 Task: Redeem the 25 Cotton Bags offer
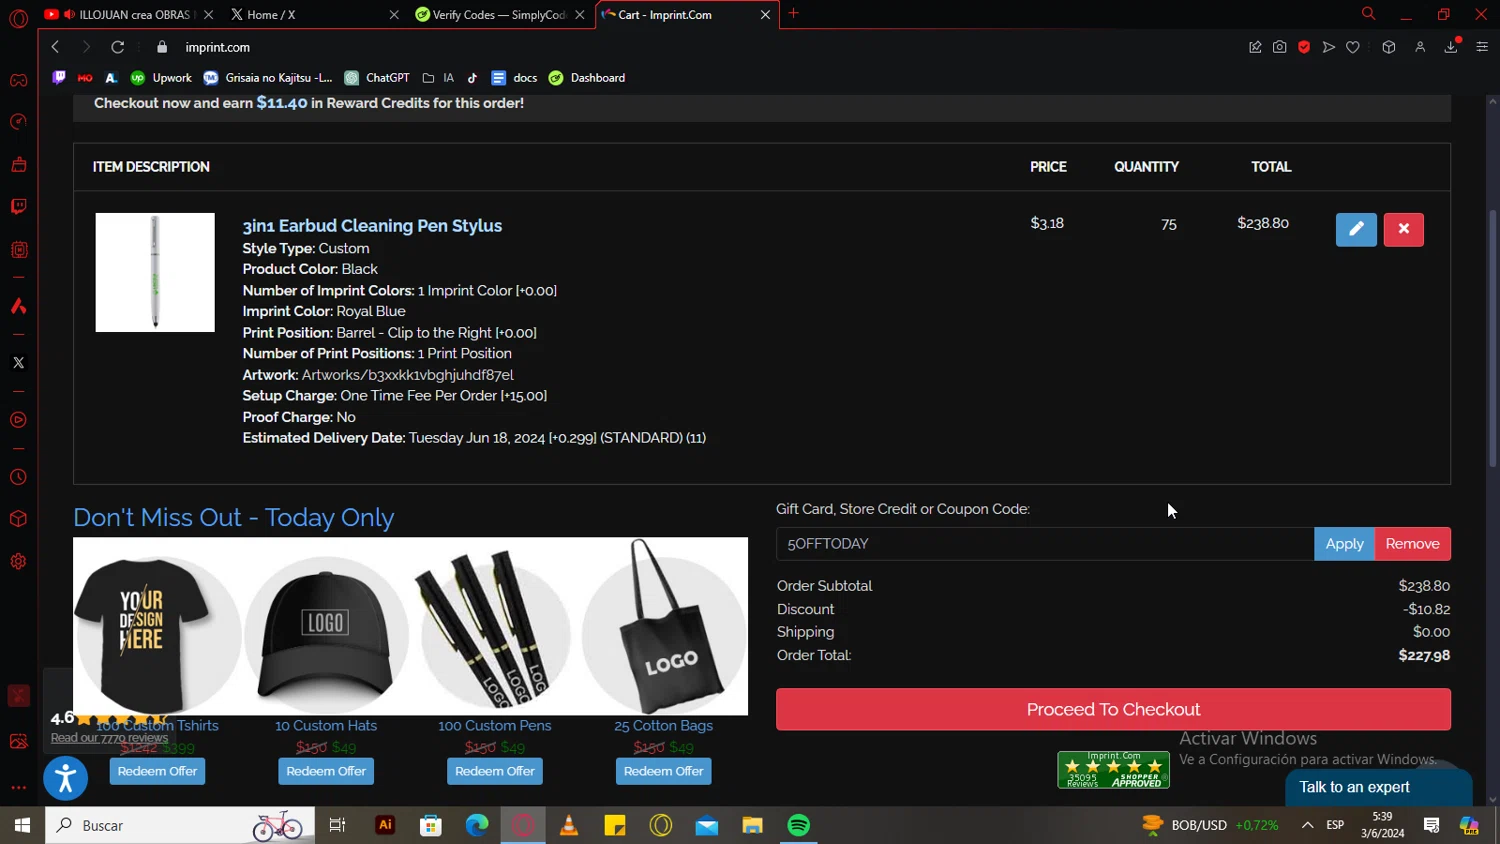pos(663,771)
